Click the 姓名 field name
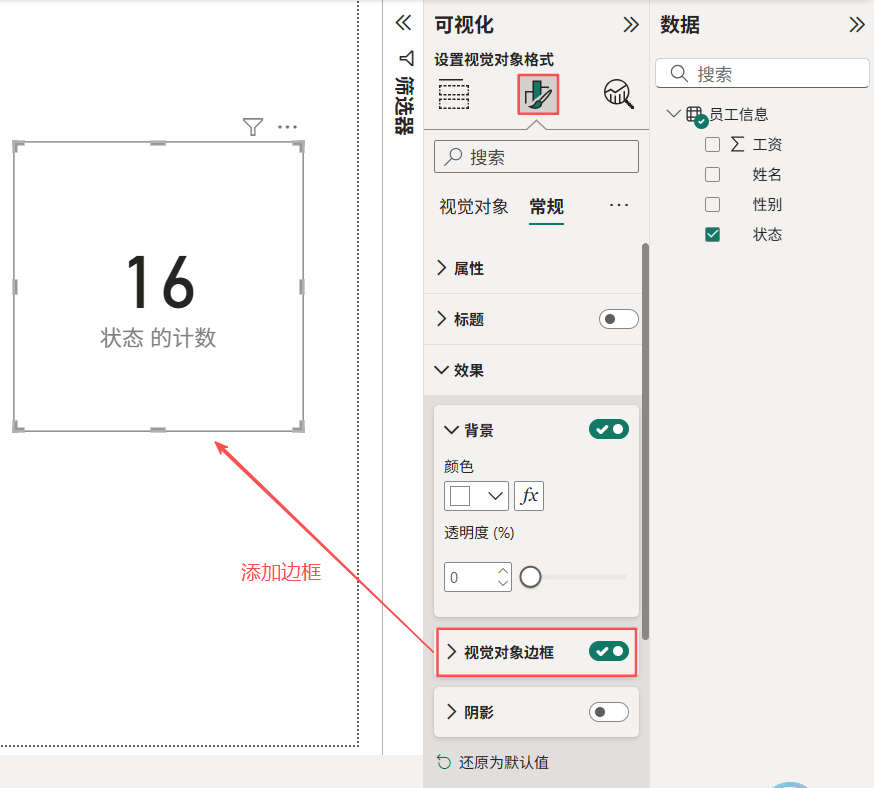Viewport: 874px width, 788px height. (767, 174)
